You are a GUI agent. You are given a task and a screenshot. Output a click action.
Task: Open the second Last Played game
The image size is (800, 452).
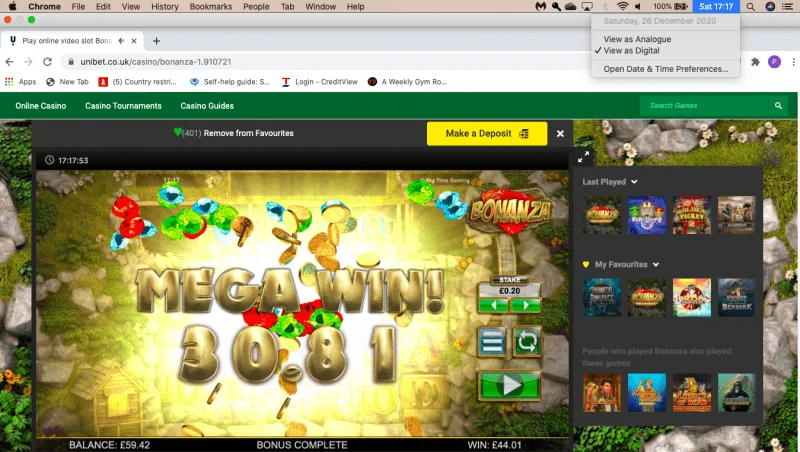[x=647, y=215]
